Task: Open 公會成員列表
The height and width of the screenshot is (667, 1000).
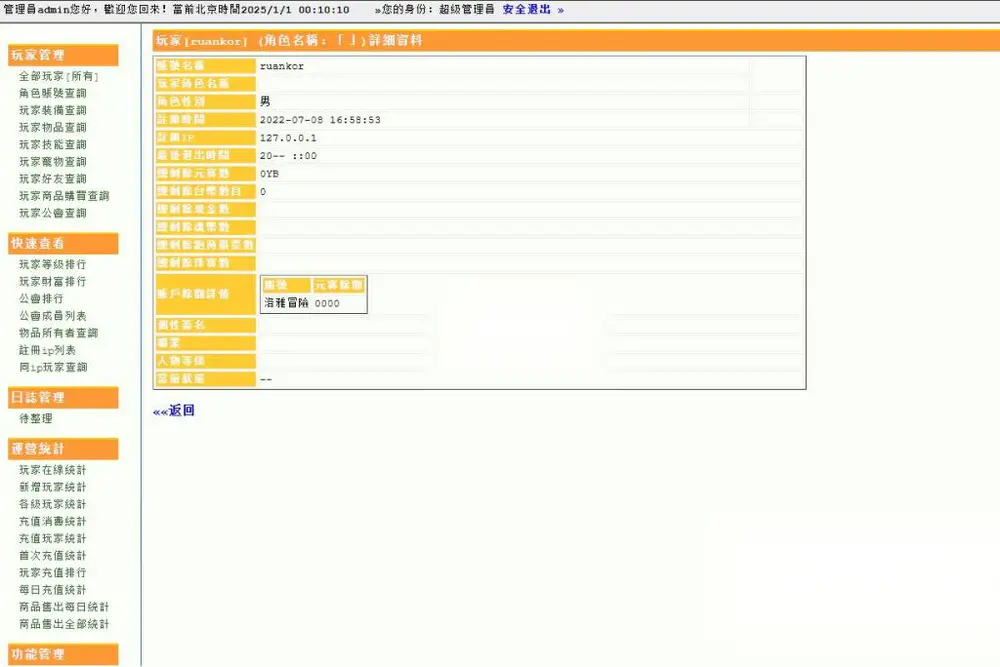Action: [x=53, y=316]
